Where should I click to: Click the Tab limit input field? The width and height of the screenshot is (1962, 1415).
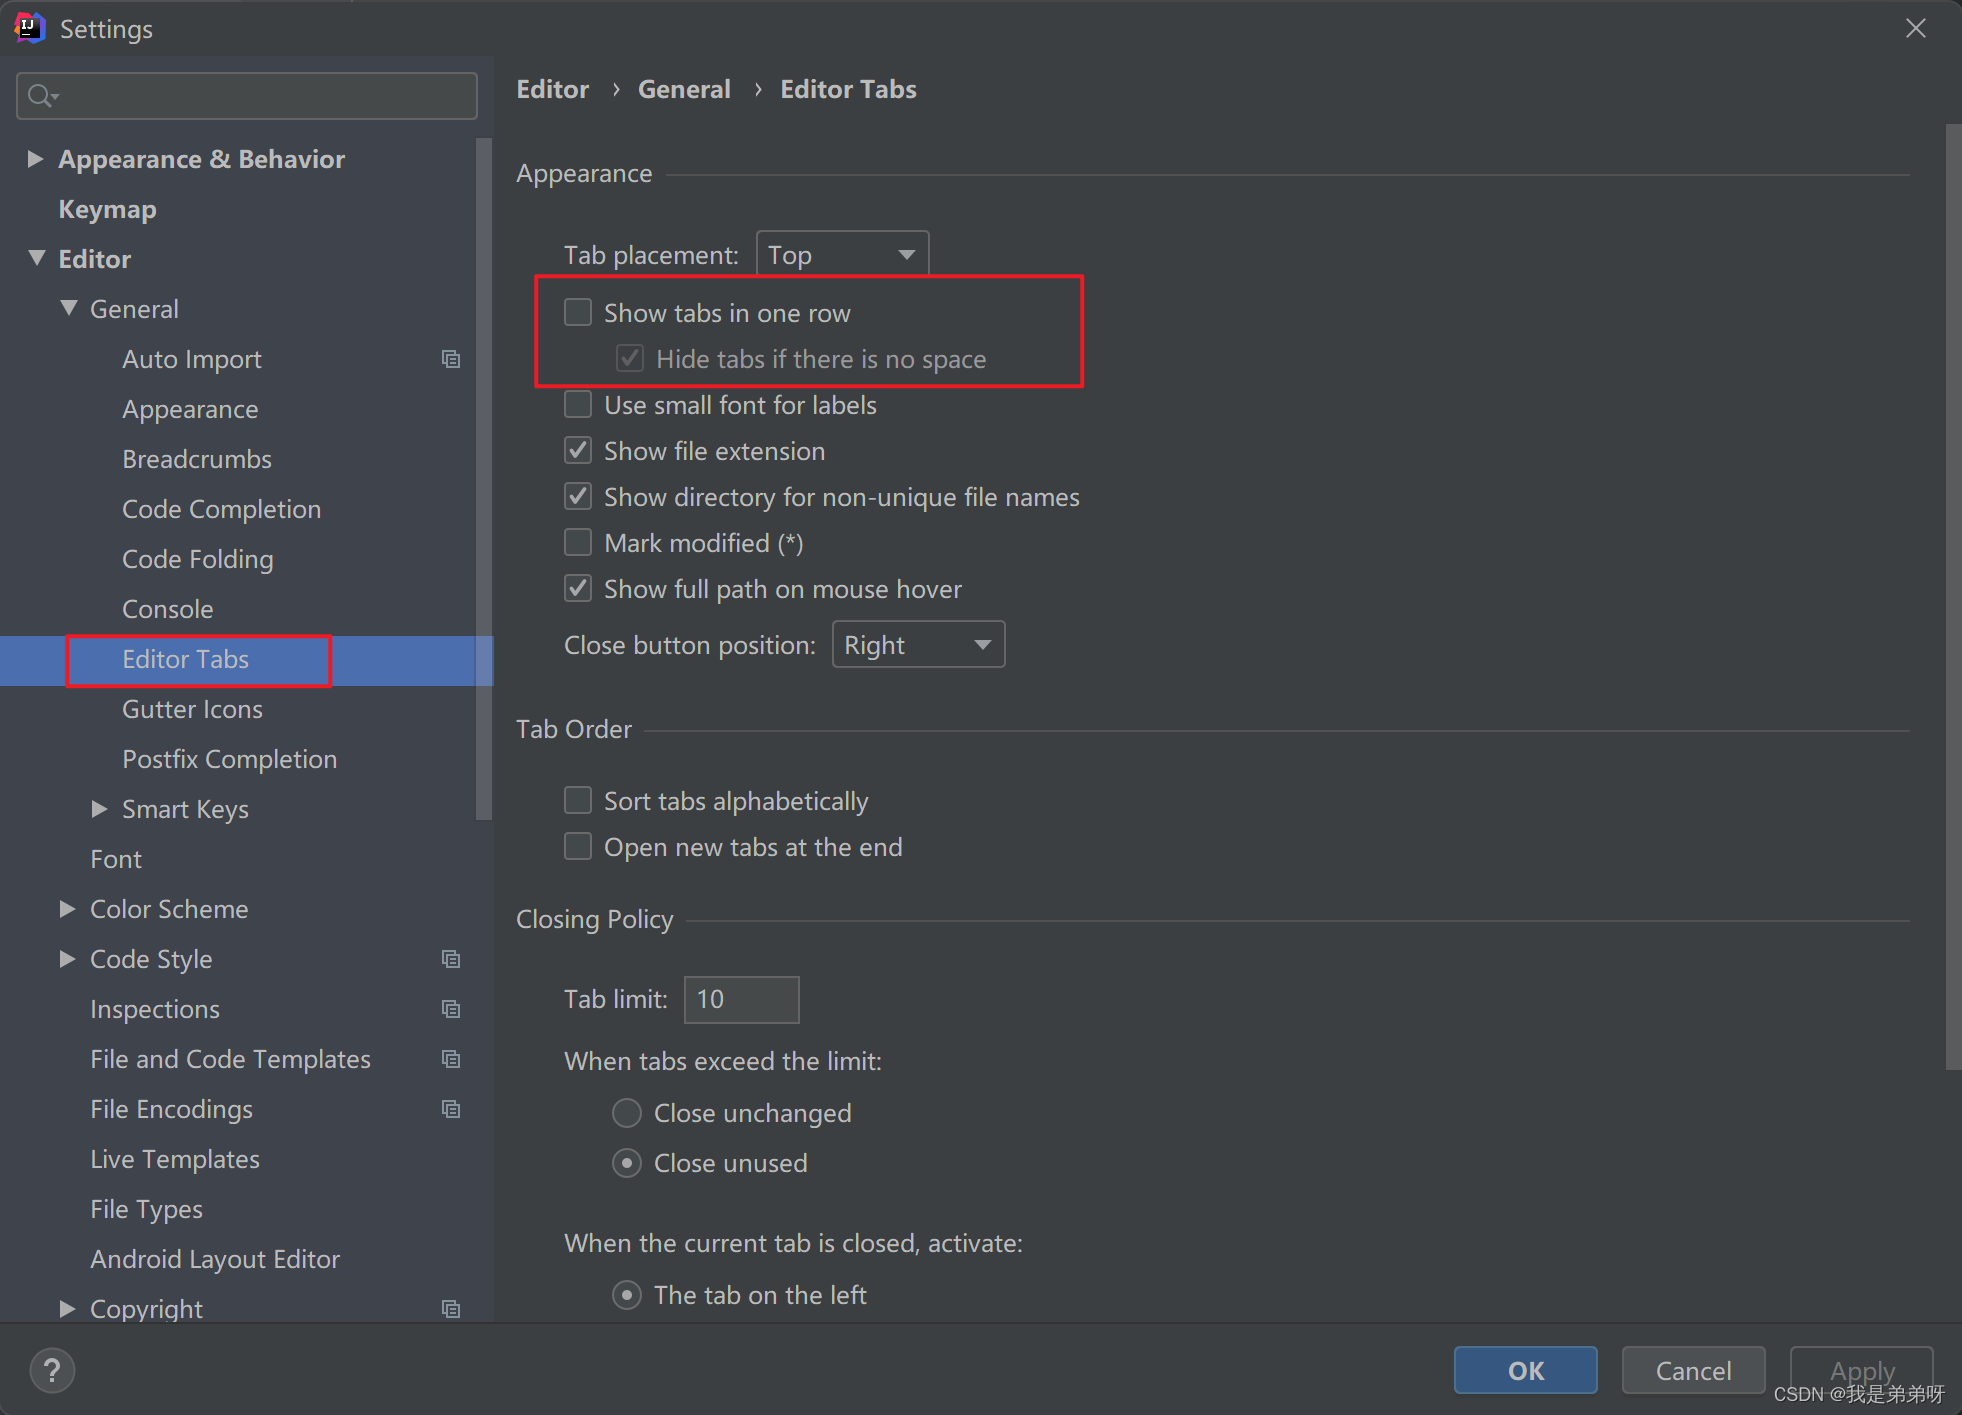pyautogui.click(x=741, y=999)
